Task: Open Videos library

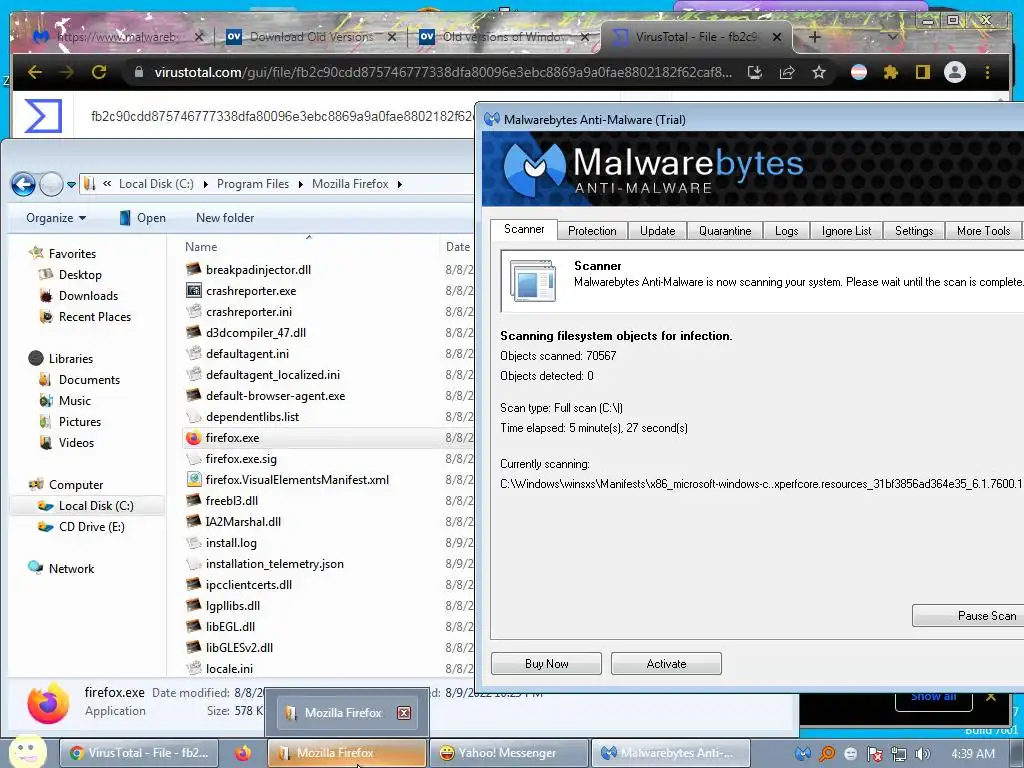Action: (76, 443)
